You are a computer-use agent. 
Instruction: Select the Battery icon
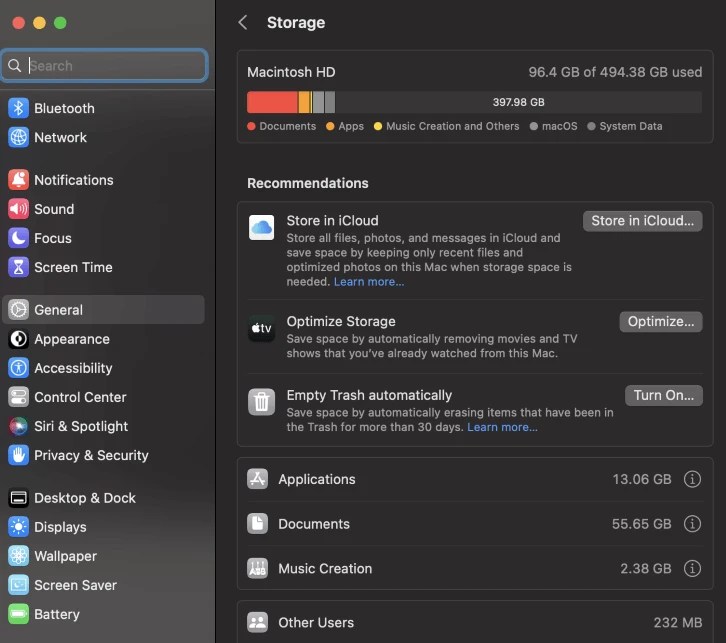point(19,614)
